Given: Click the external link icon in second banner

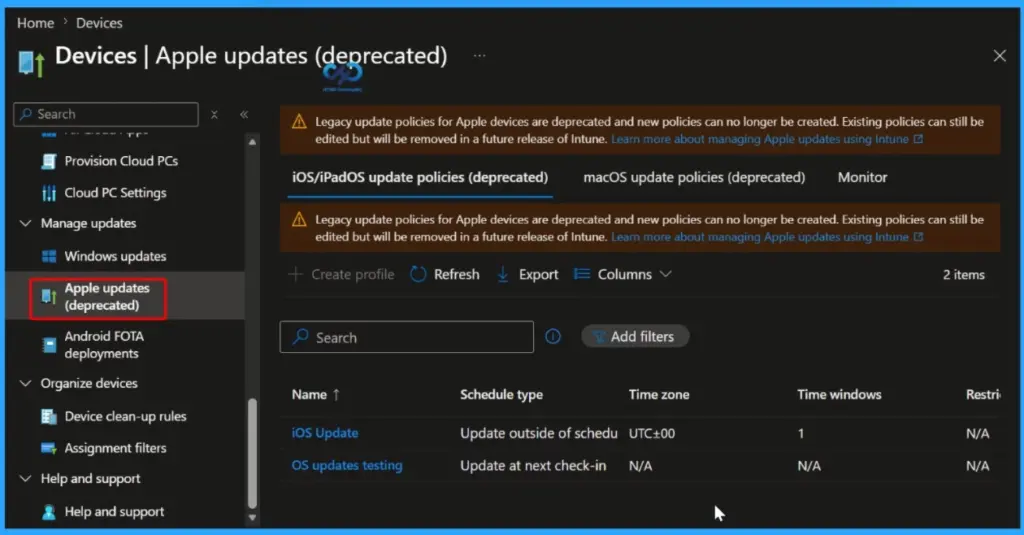Looking at the screenshot, I should pyautogui.click(x=918, y=237).
